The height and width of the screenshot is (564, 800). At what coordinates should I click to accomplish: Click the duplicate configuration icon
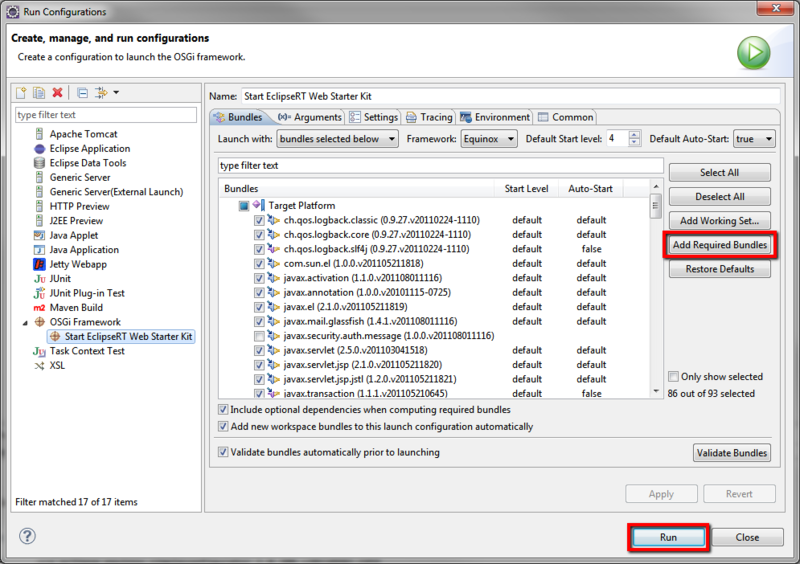(39, 92)
